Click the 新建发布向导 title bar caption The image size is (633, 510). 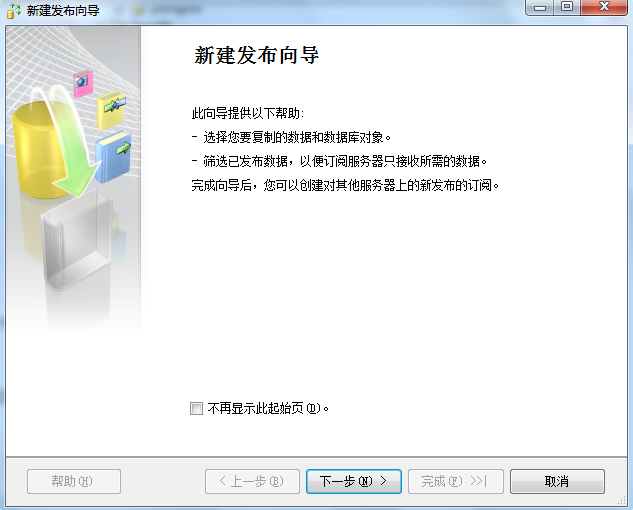(63, 10)
